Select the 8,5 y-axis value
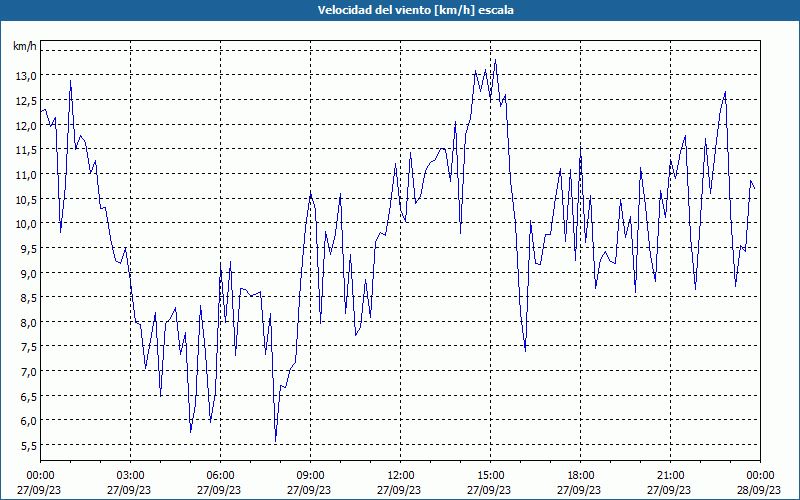800x500 pixels. [x=28, y=298]
